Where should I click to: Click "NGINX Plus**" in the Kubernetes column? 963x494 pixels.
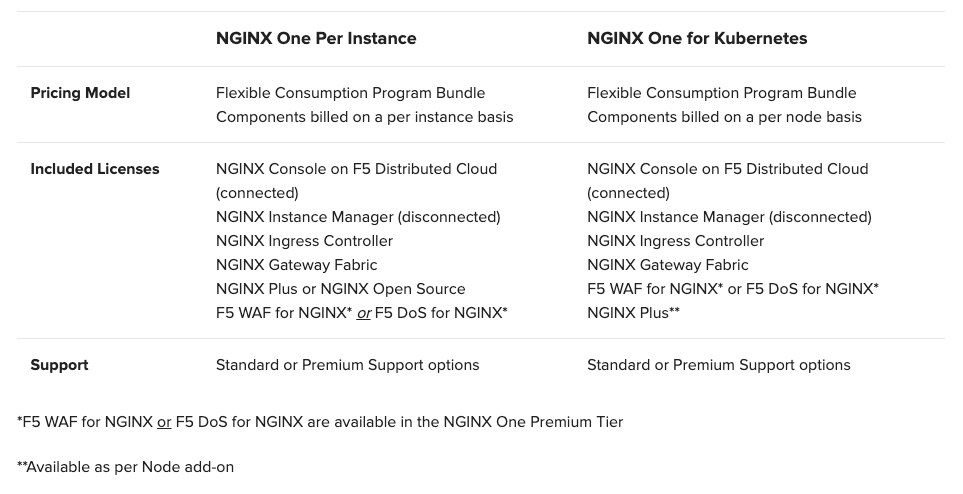633,313
